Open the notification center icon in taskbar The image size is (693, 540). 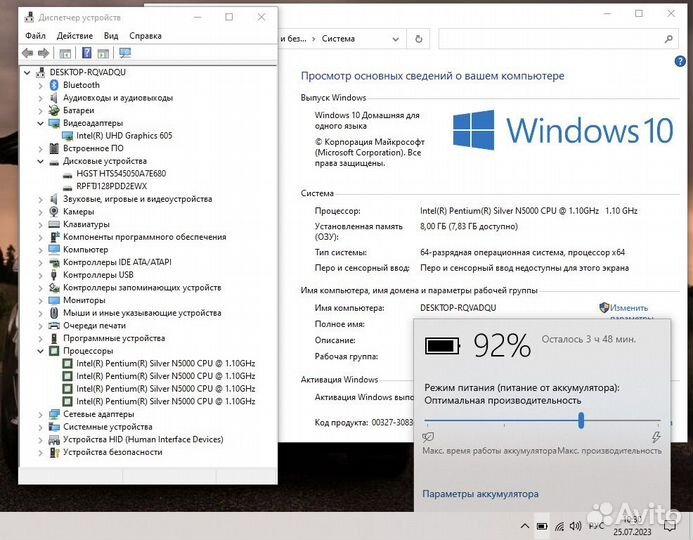click(x=670, y=526)
